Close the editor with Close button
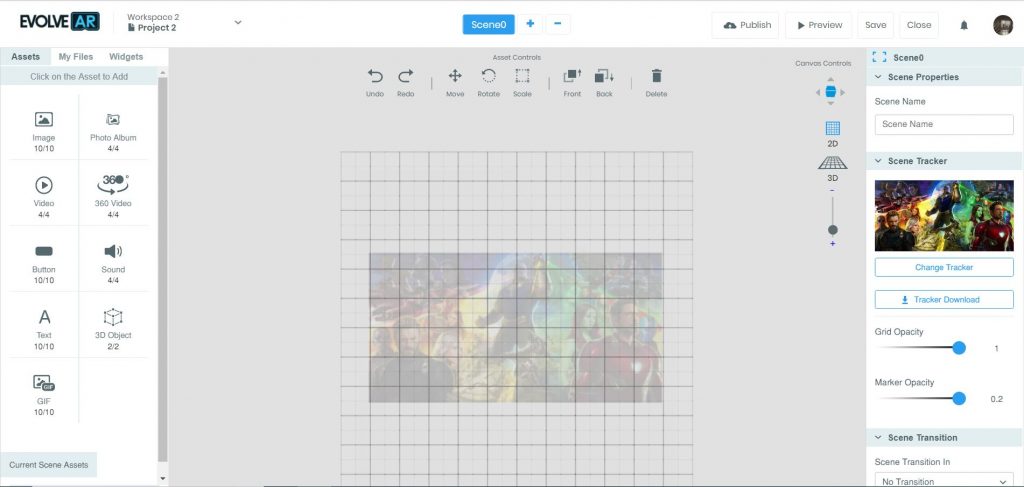 point(918,25)
